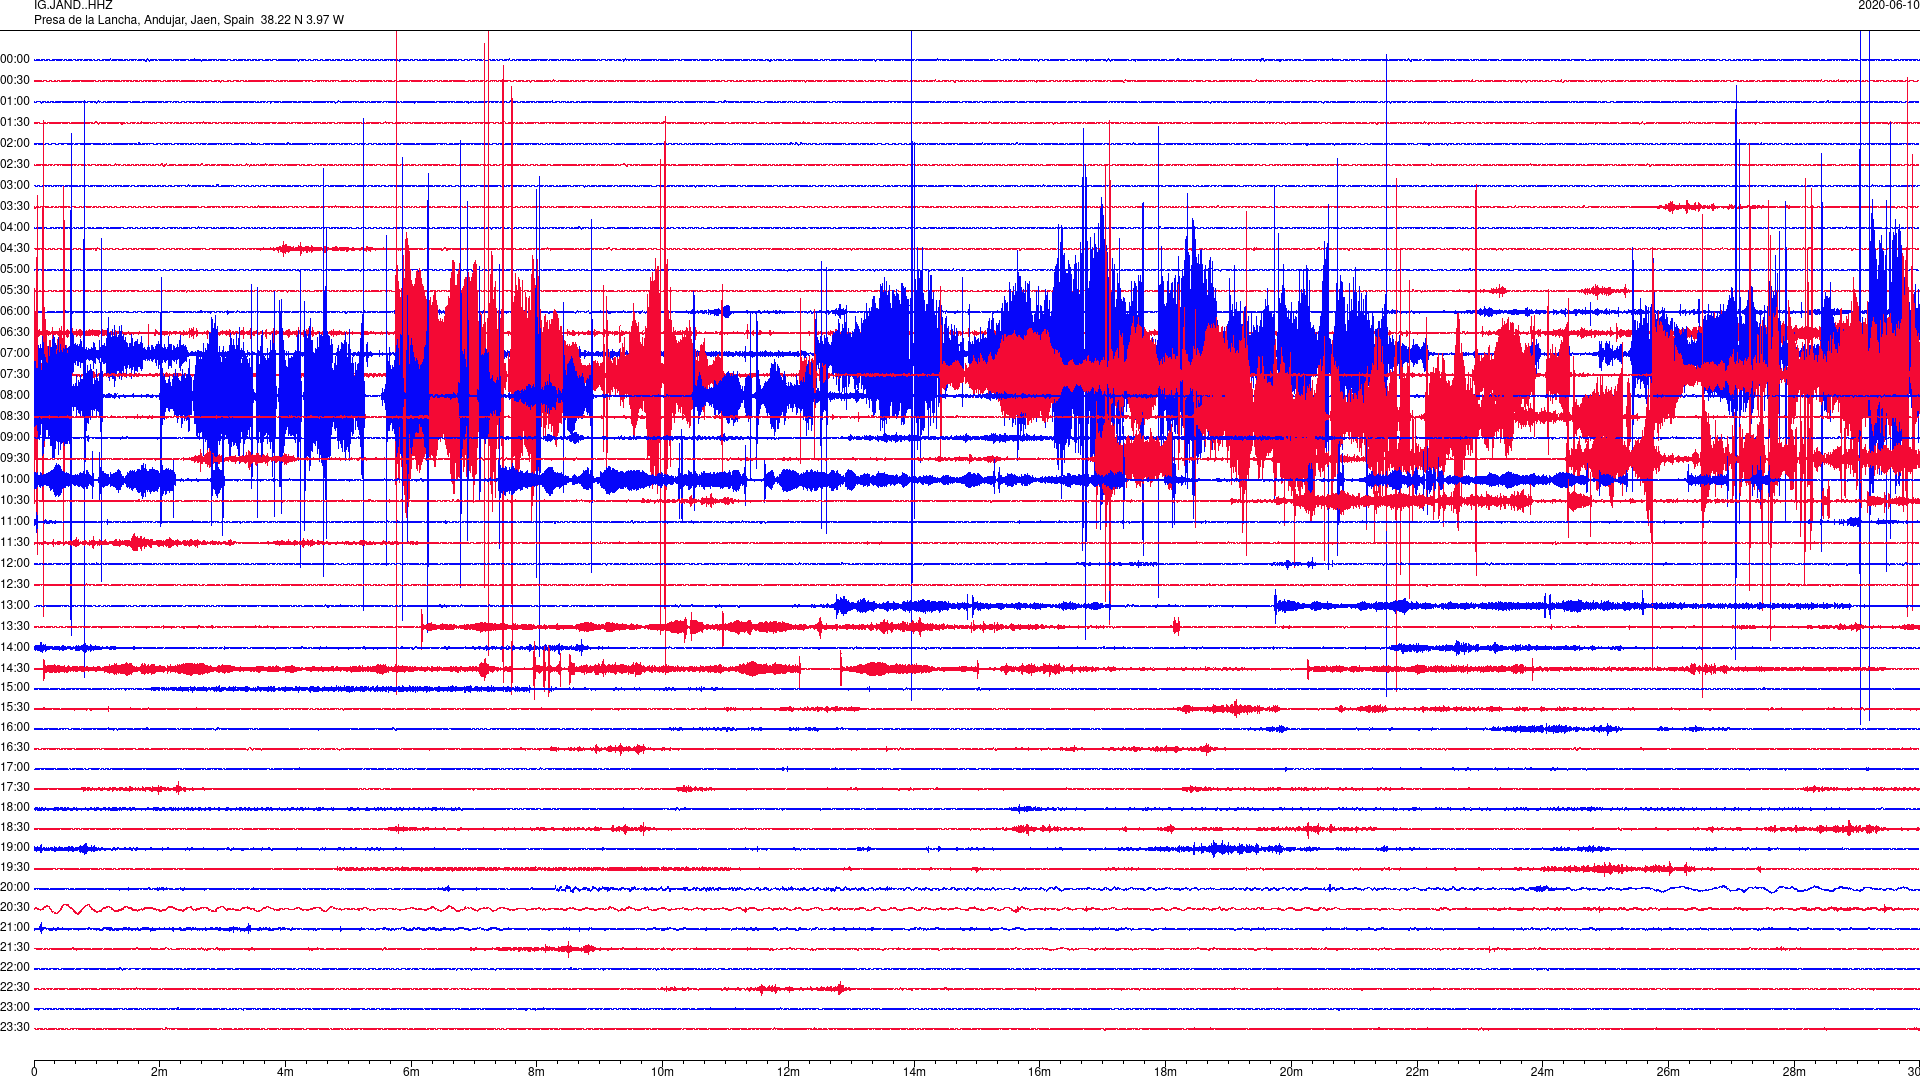Select the 00:30 trace time label
This screenshot has height=1080, width=1920.
click(x=15, y=81)
